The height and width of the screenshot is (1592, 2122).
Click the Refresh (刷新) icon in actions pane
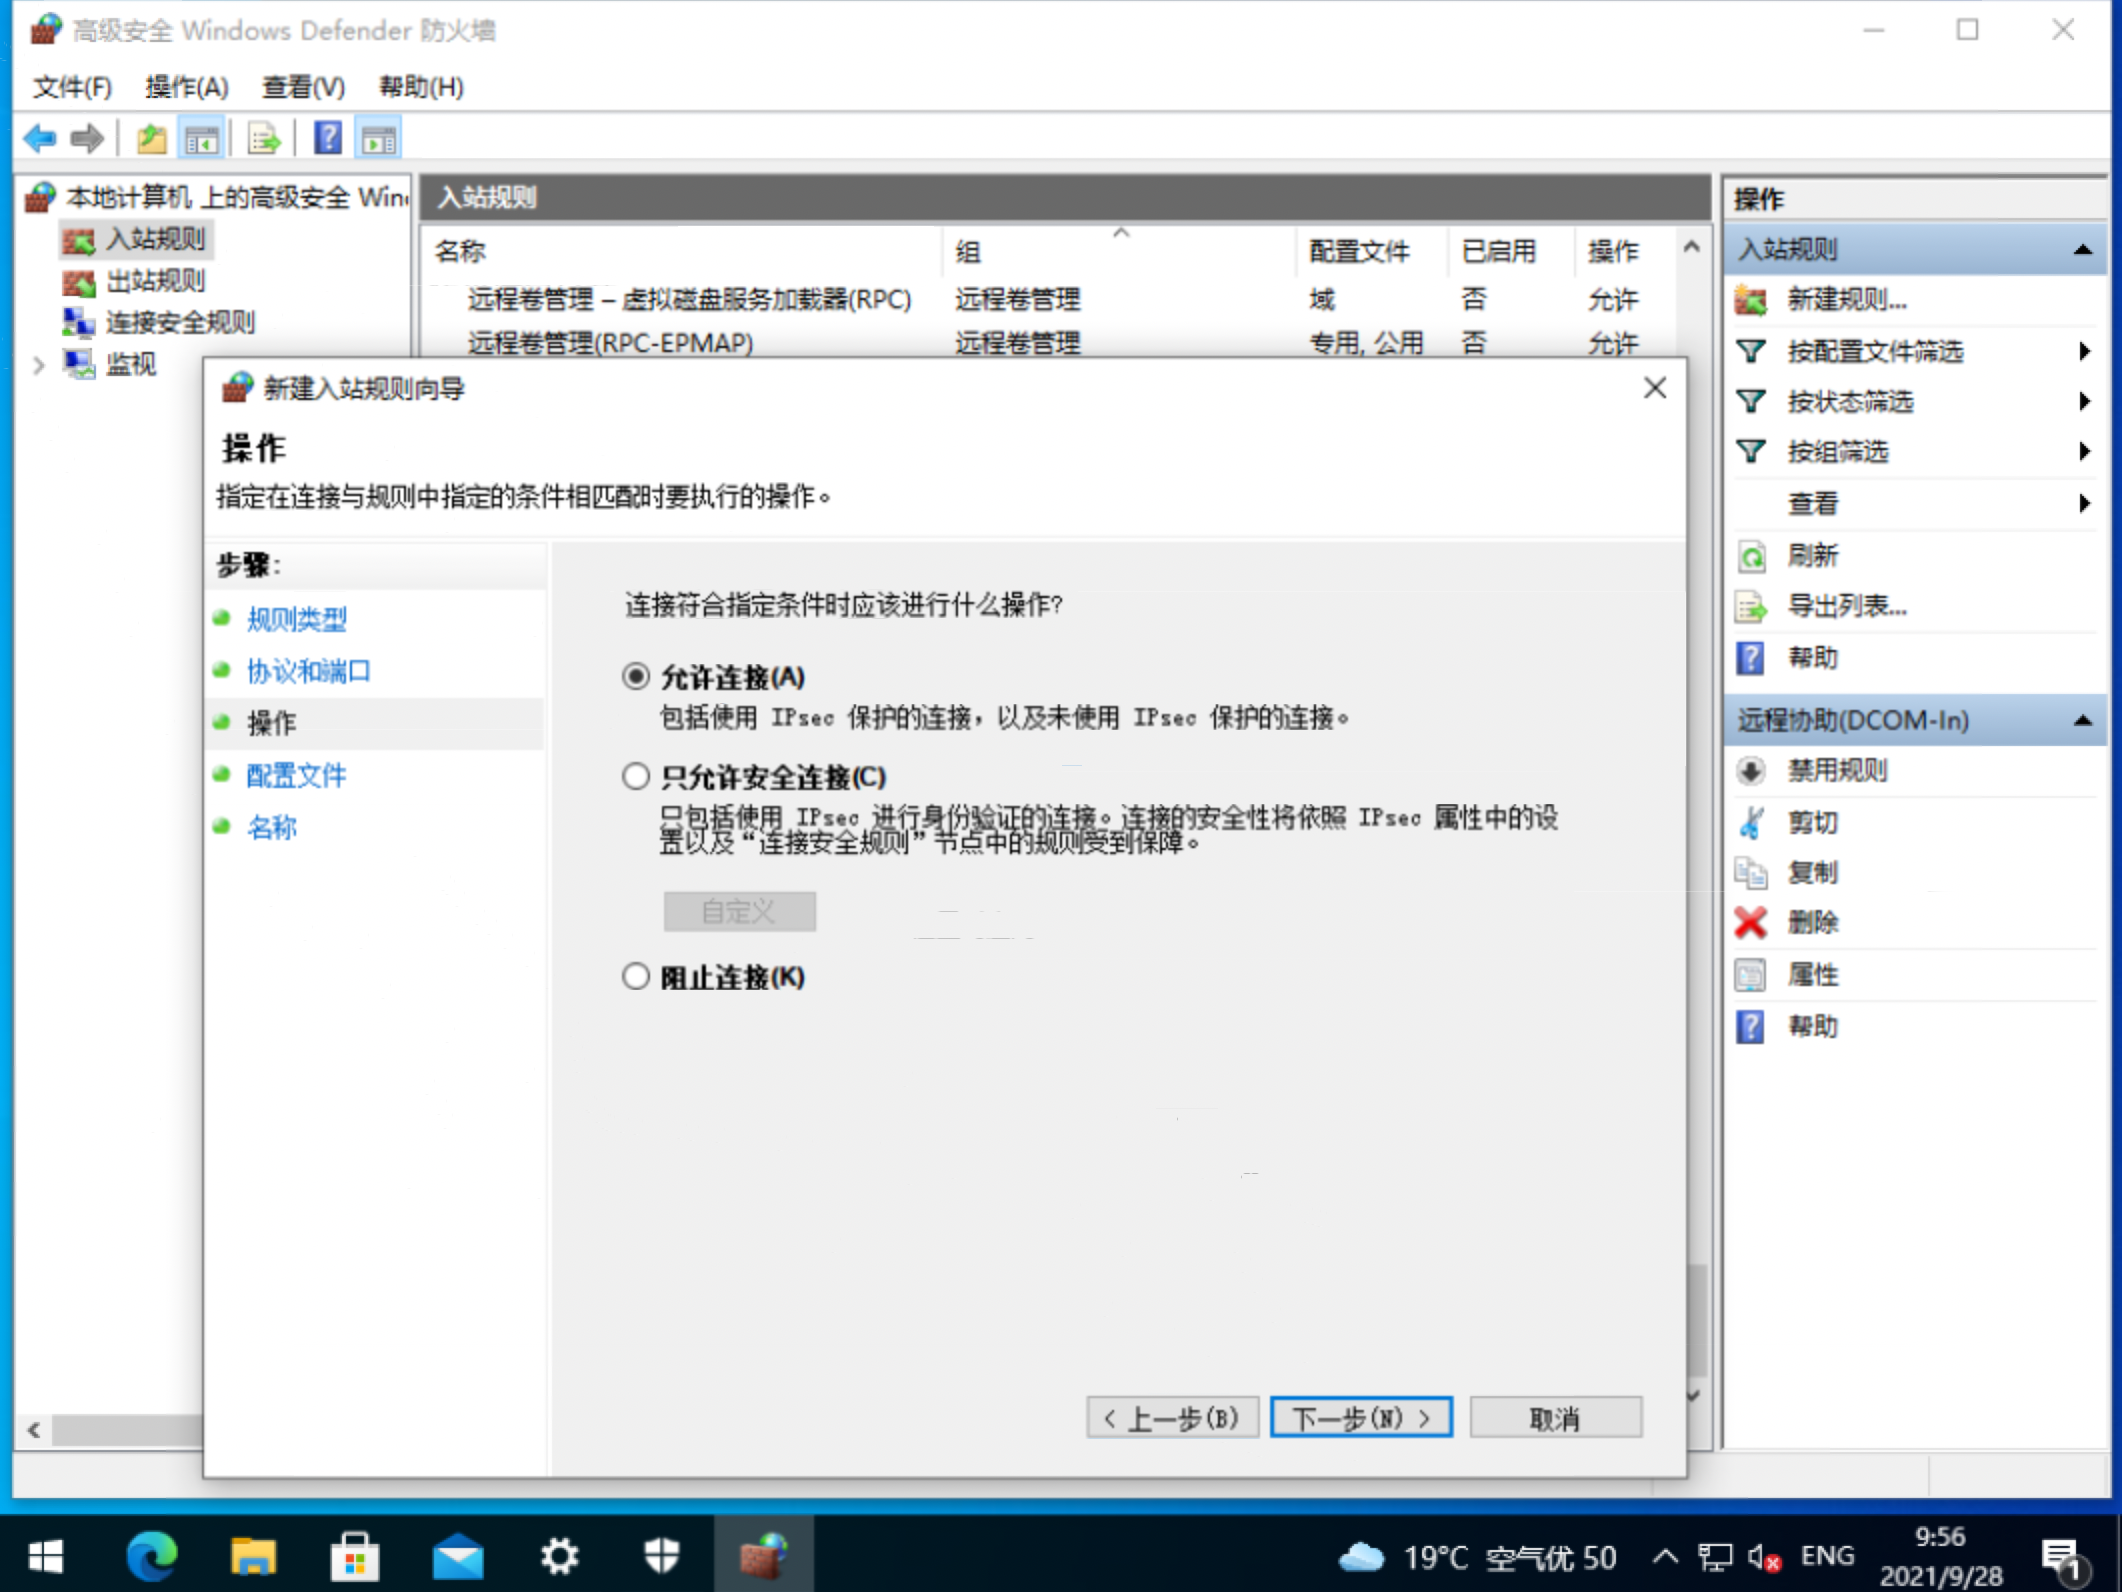click(1751, 556)
